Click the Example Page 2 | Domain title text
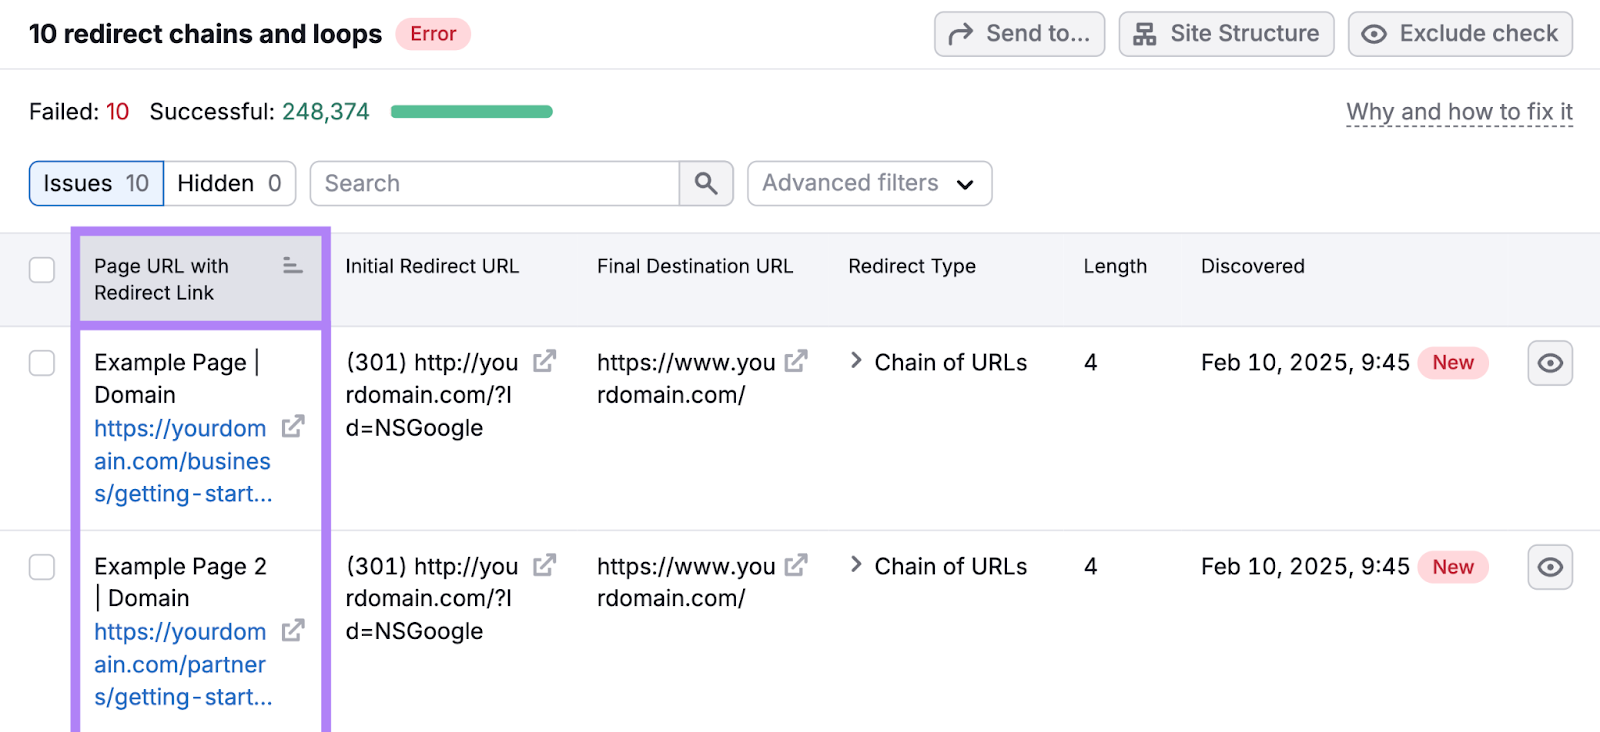 181,582
